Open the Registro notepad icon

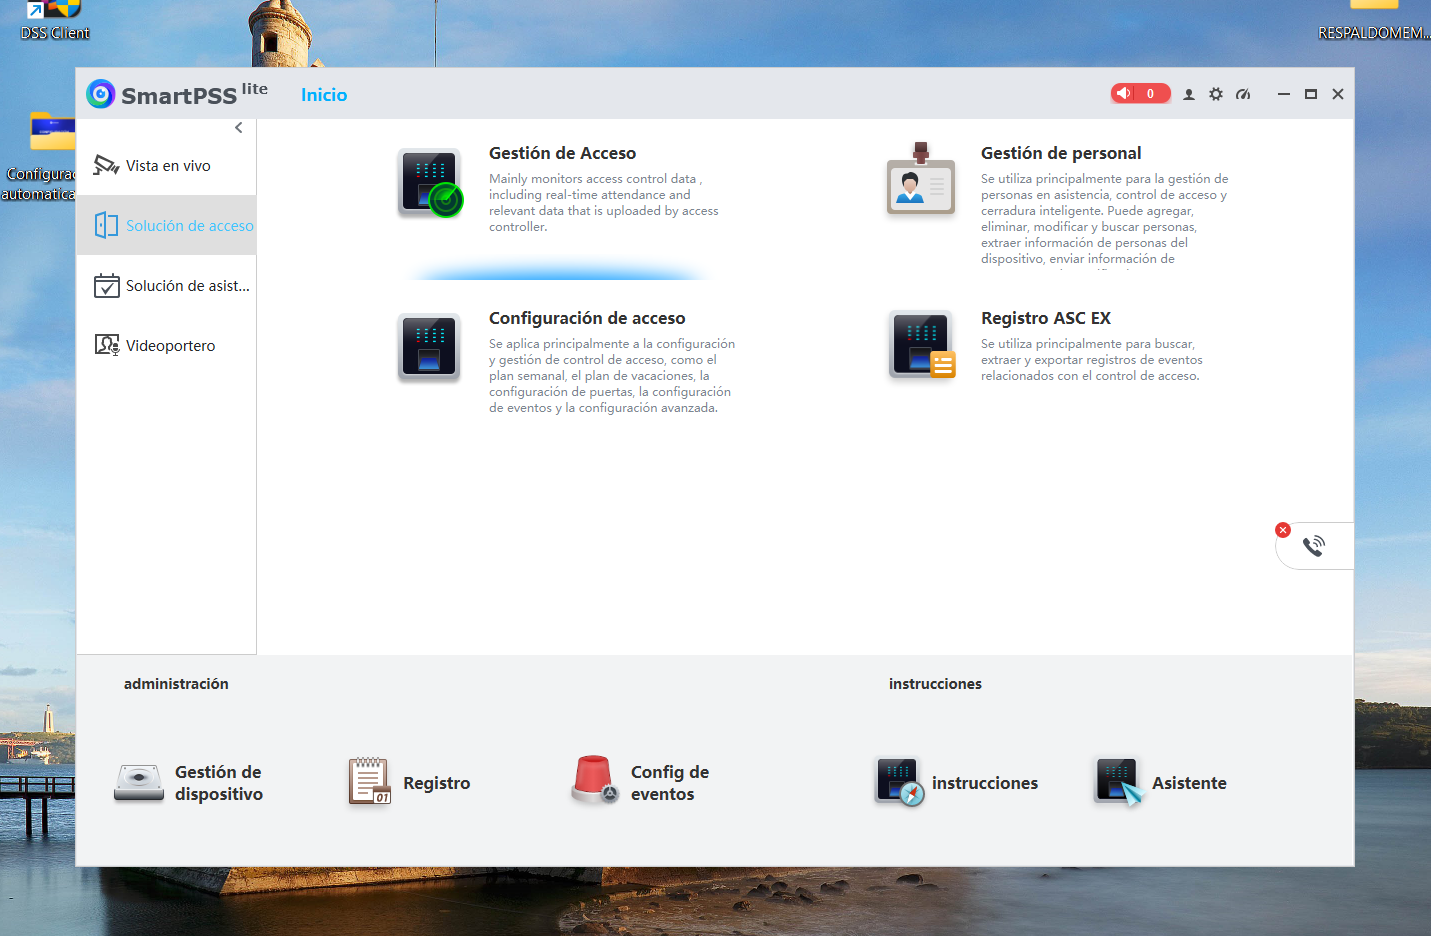(x=369, y=781)
